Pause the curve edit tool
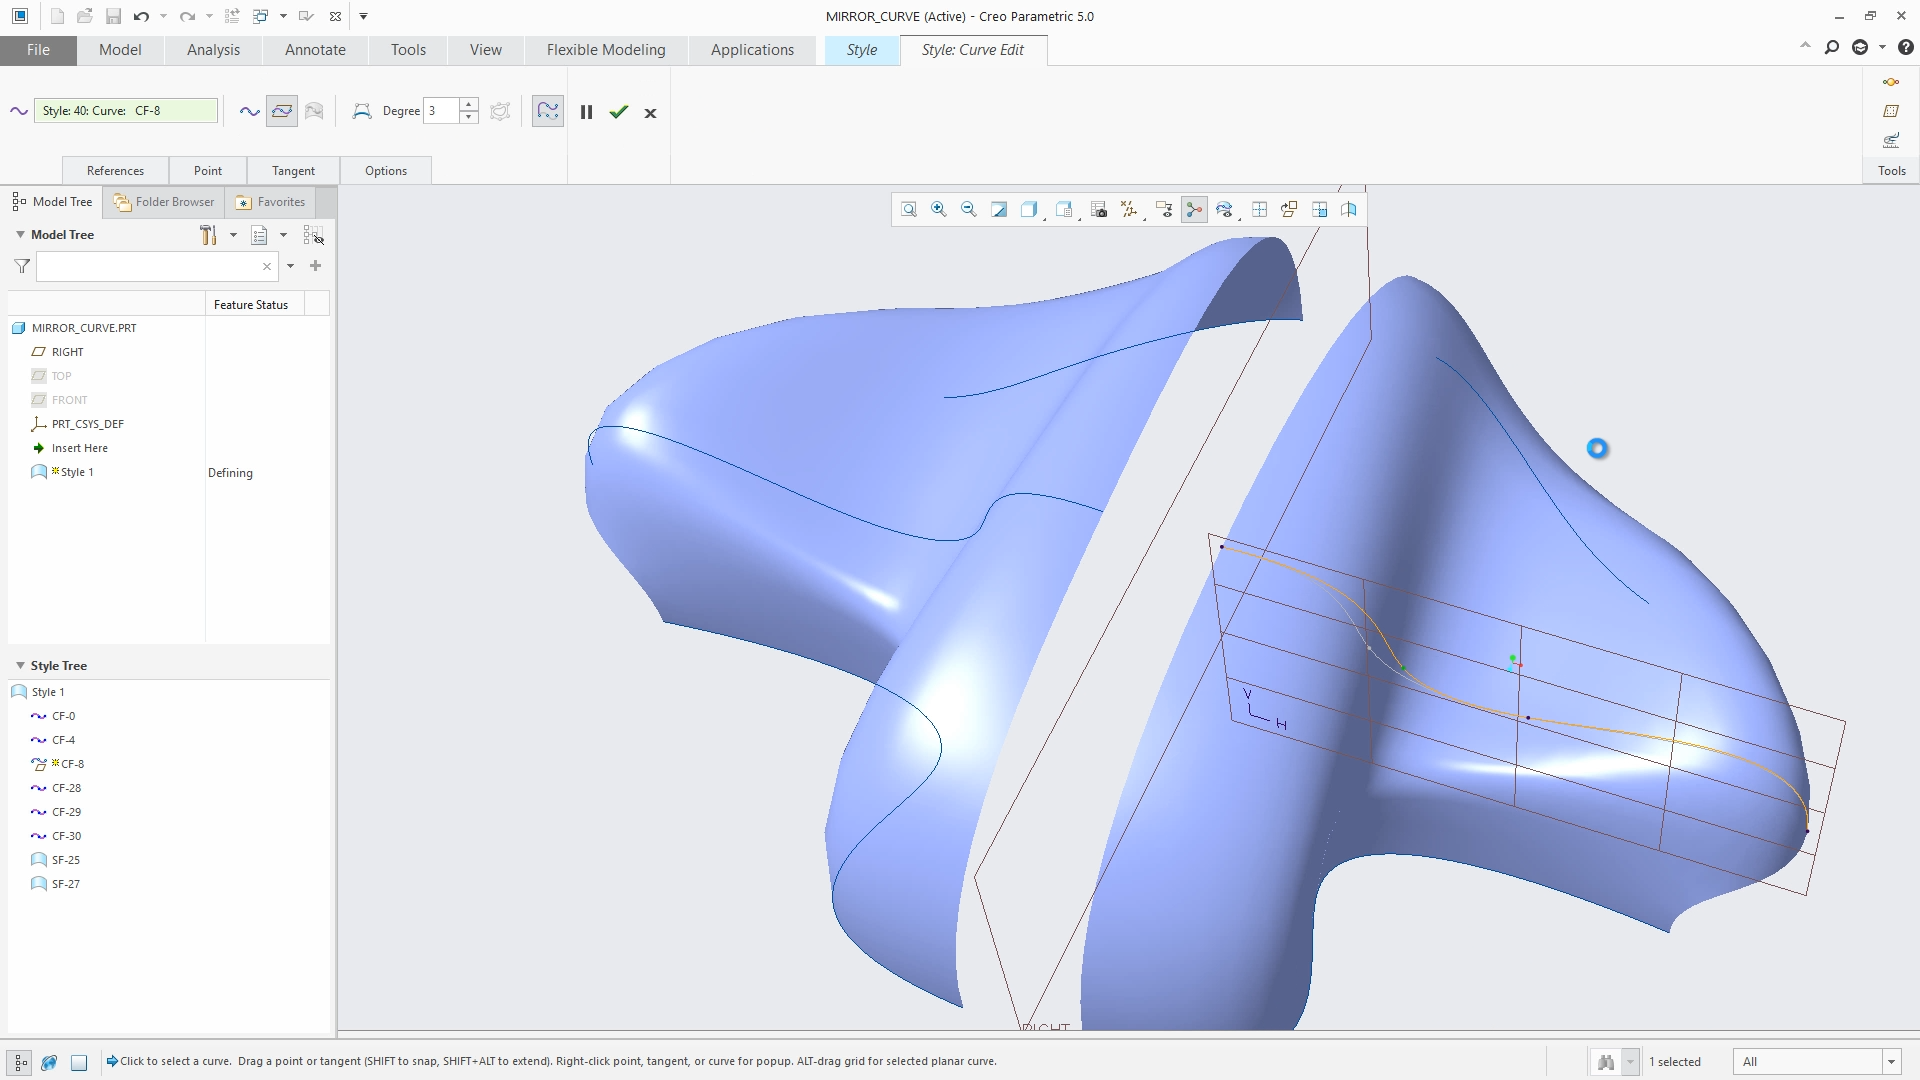The width and height of the screenshot is (1920, 1080). coord(587,112)
